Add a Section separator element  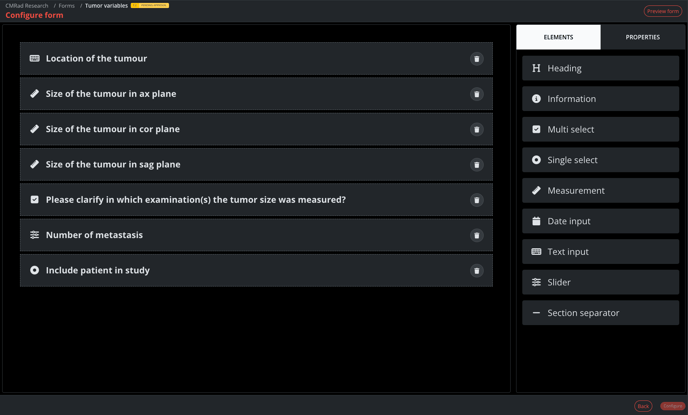tap(600, 313)
